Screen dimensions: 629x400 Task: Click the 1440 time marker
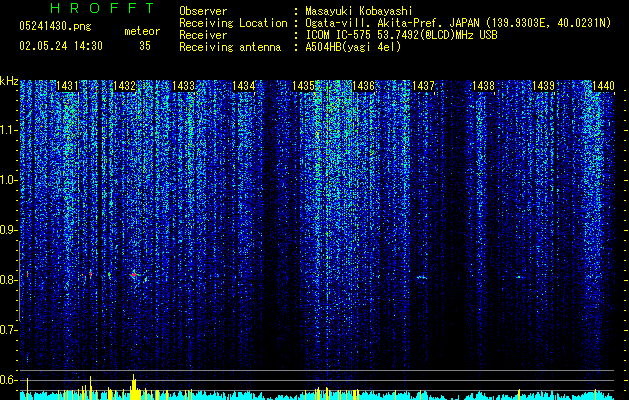603,86
